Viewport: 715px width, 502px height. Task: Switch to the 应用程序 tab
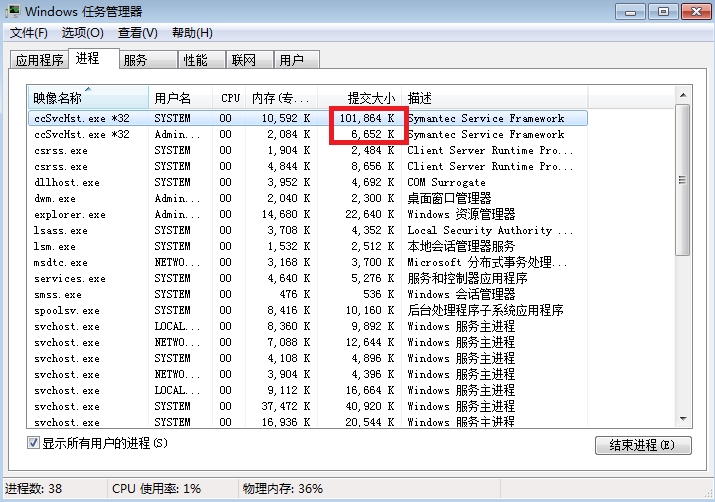coord(40,60)
